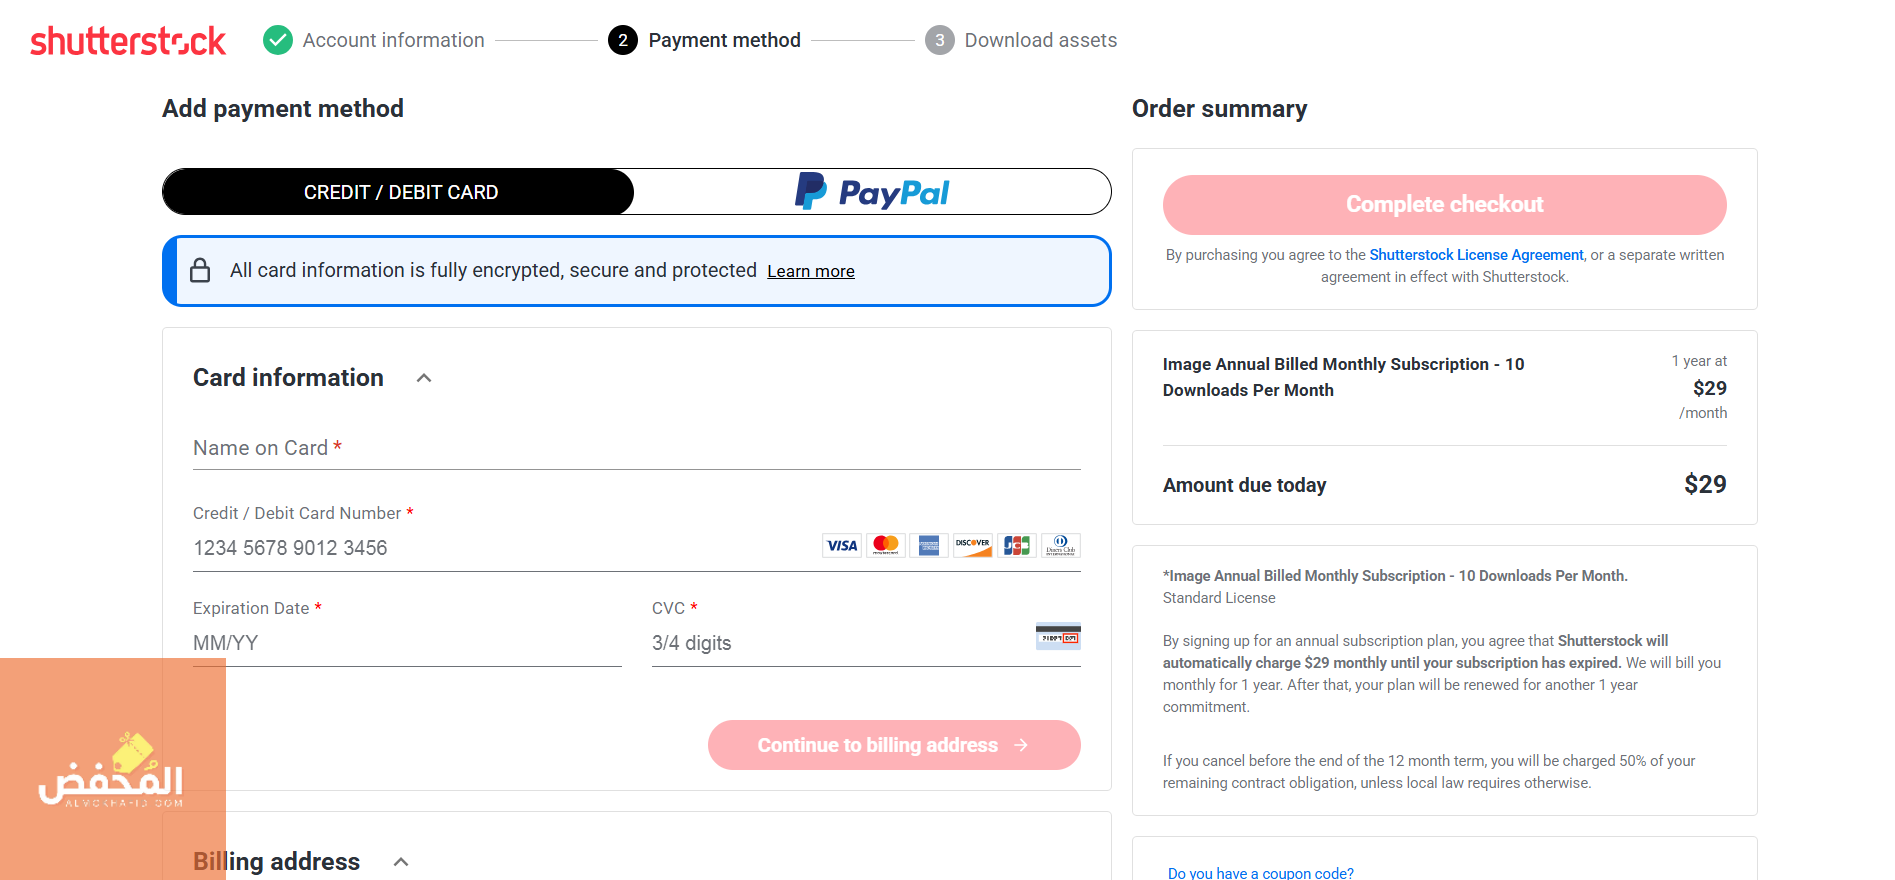Click the Shutterstock logo
Image resolution: width=1895 pixels, height=880 pixels.
click(128, 41)
